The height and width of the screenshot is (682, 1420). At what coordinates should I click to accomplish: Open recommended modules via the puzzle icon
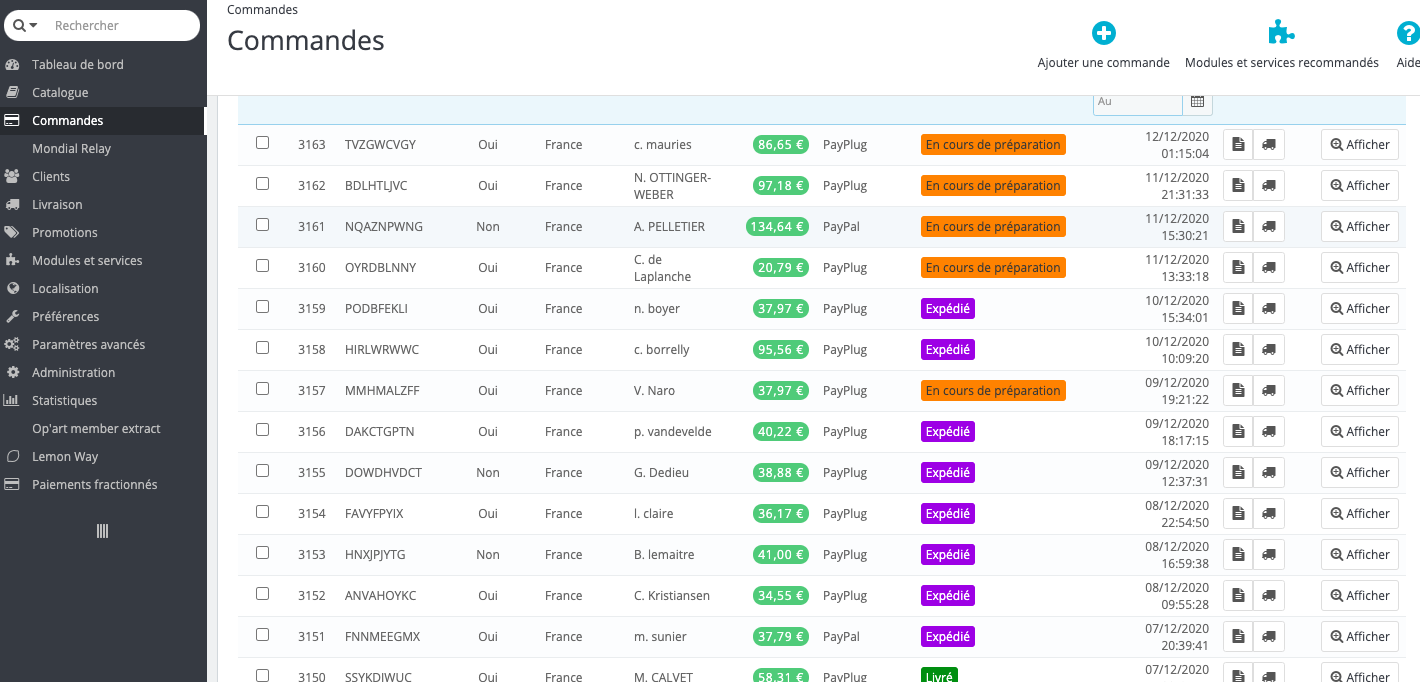tap(1281, 33)
